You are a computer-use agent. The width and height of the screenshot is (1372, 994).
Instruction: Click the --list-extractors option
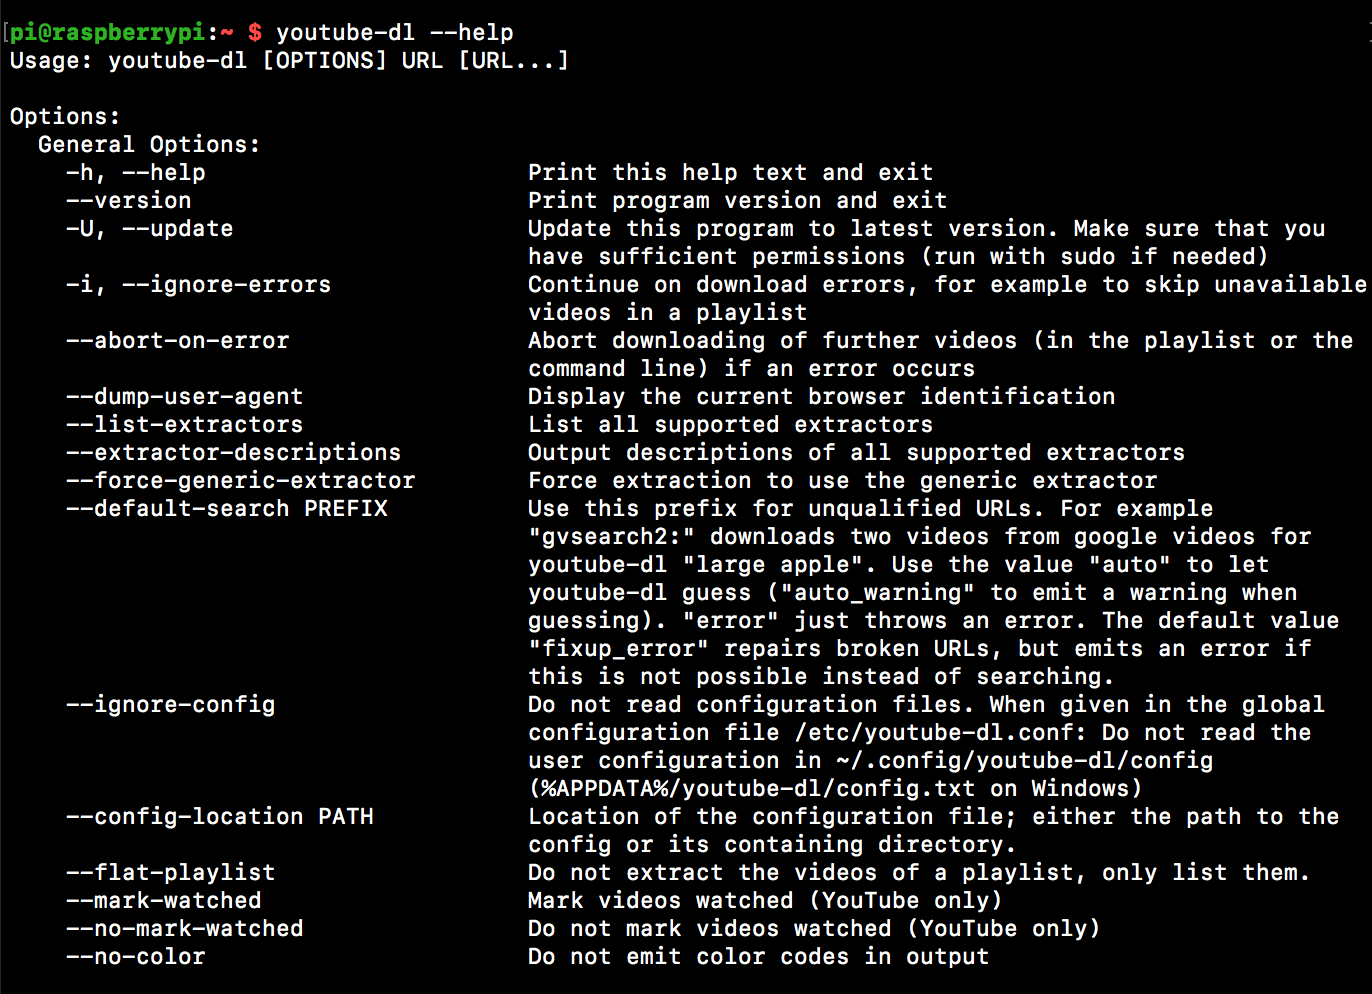point(185,424)
